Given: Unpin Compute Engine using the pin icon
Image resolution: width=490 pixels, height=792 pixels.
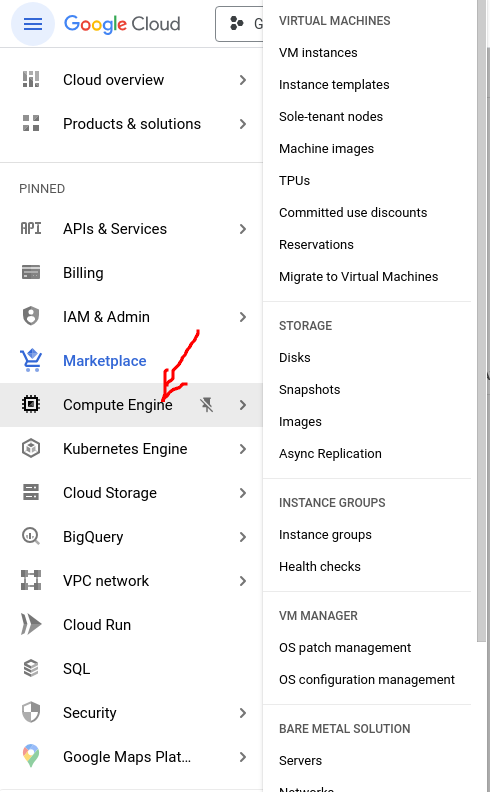Looking at the screenshot, I should point(206,405).
